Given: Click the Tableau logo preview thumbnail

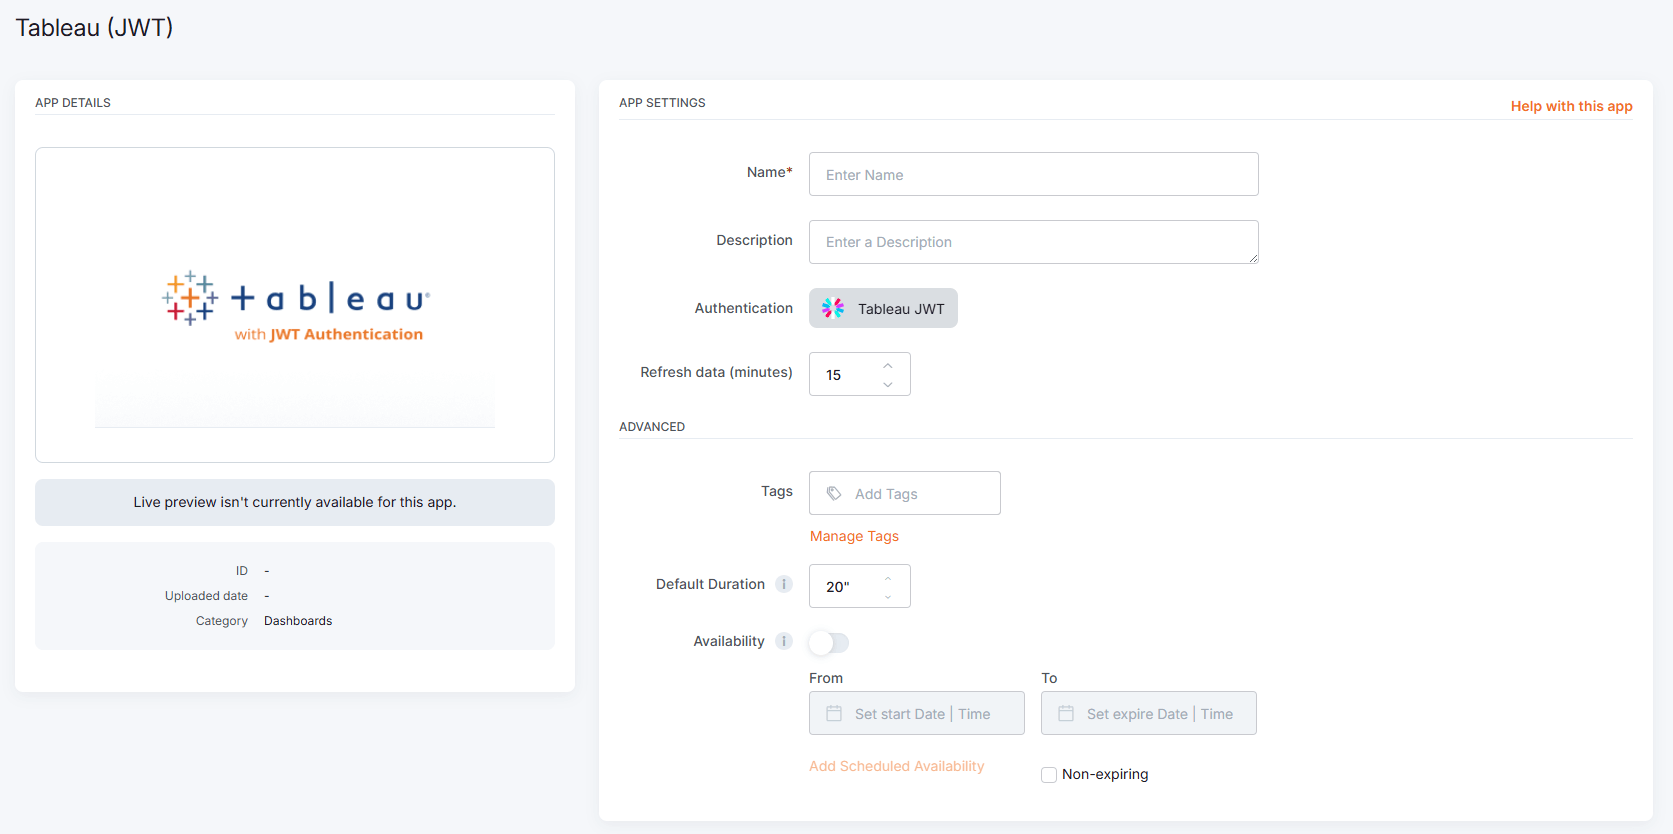Looking at the screenshot, I should click(x=295, y=305).
